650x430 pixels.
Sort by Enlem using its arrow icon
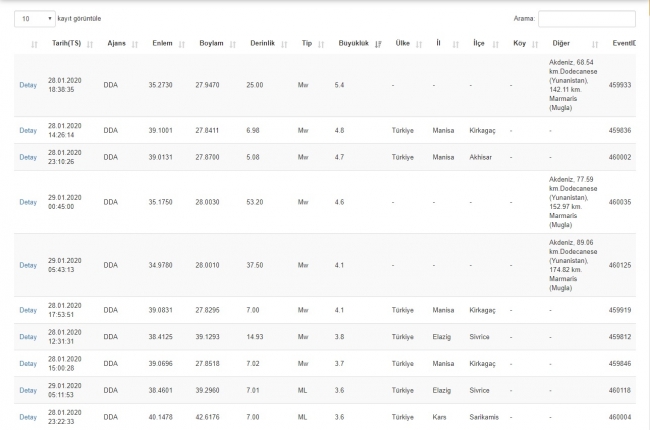(182, 44)
